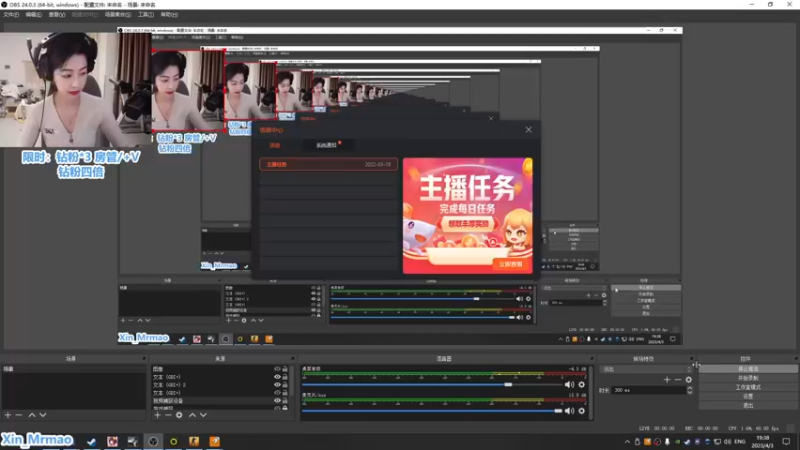Click the yellow ring icon on the bottom taskbar
The width and height of the screenshot is (800, 450).
[173, 441]
